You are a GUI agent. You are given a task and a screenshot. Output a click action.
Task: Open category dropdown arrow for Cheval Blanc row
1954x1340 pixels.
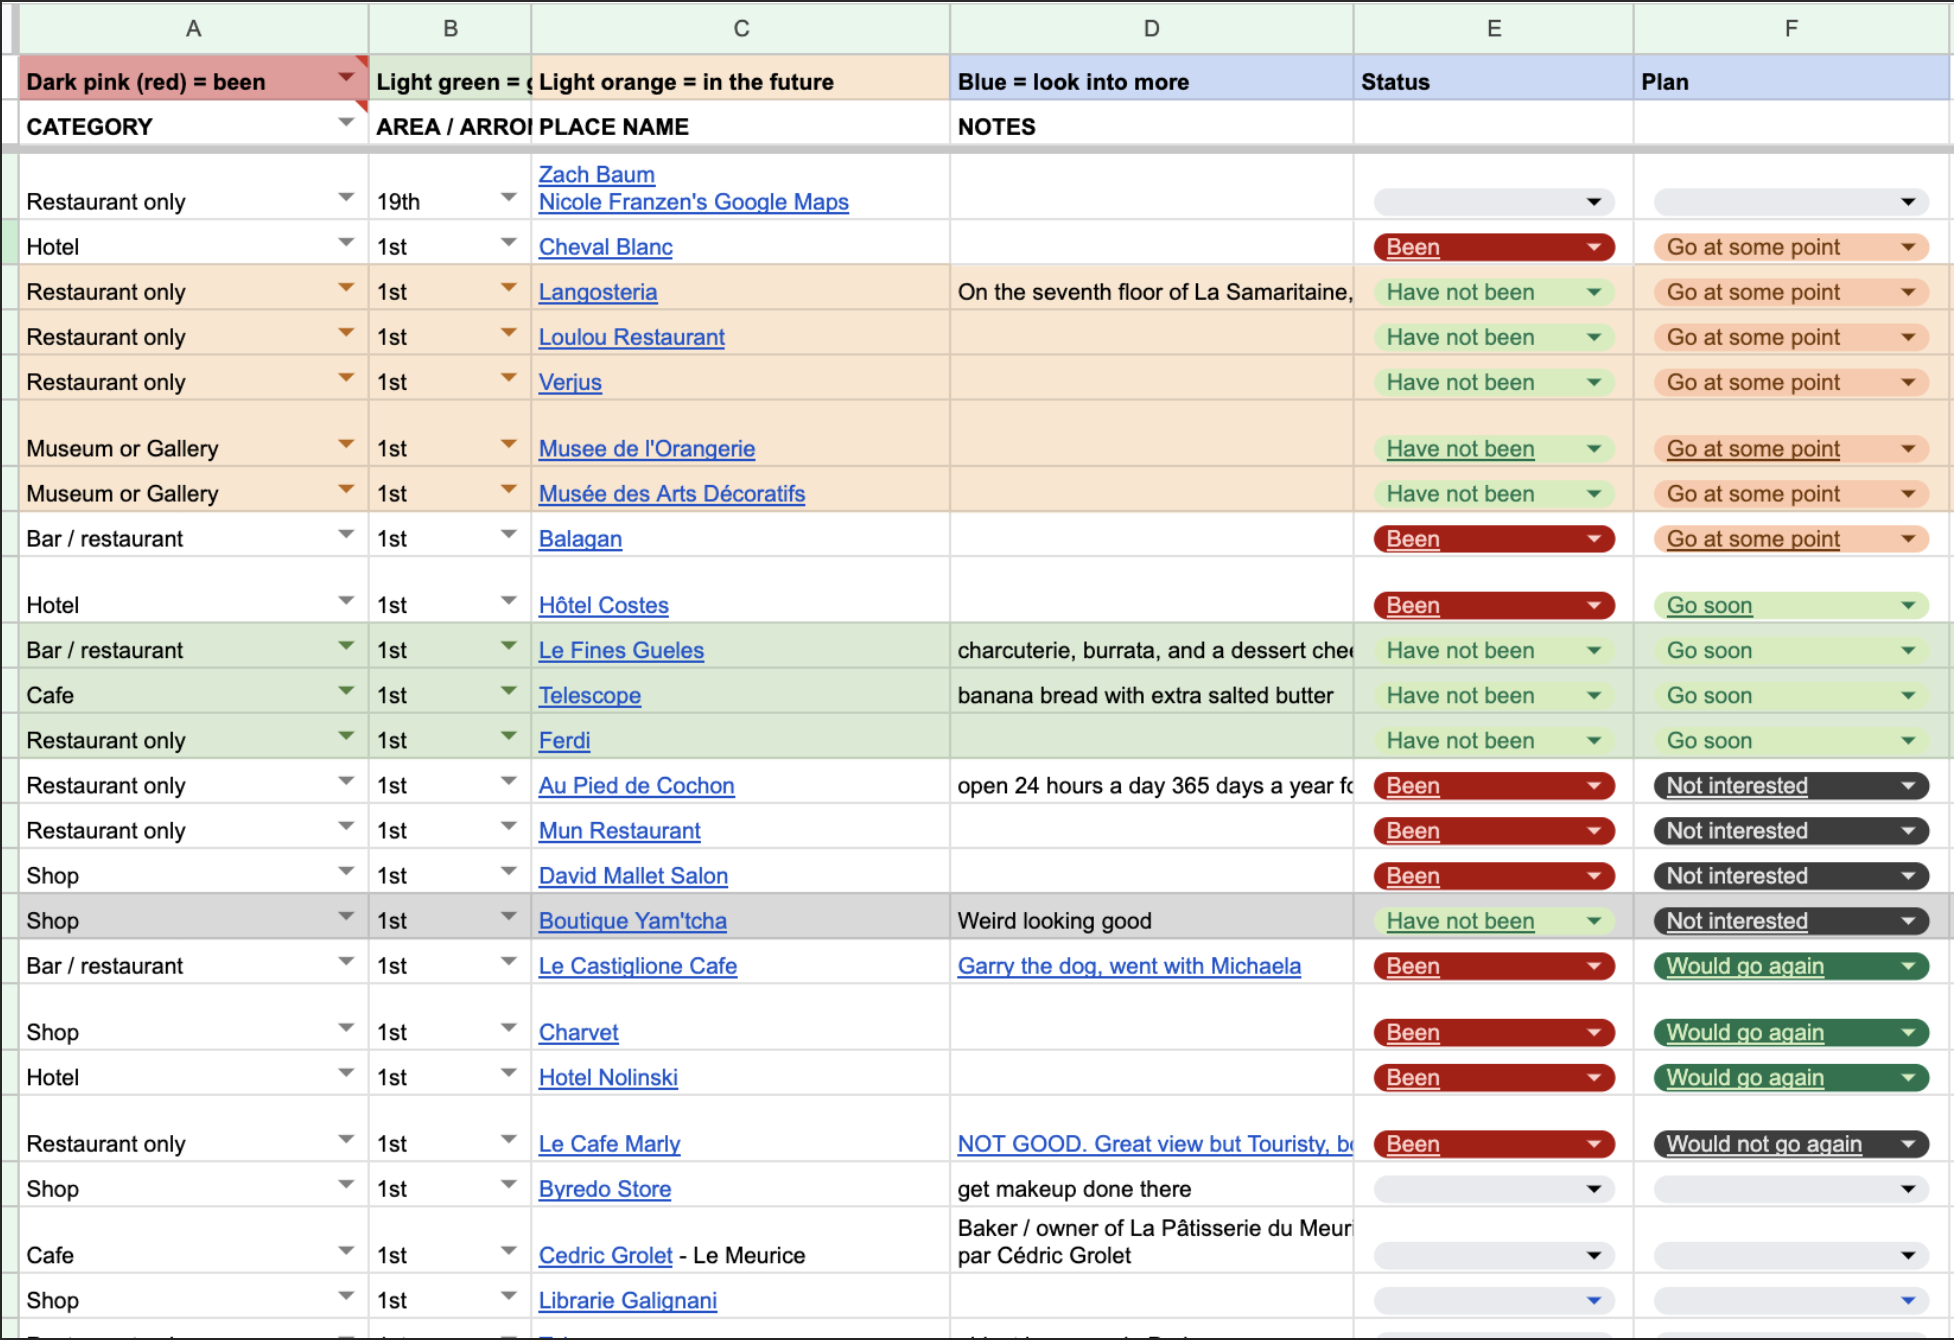346,242
